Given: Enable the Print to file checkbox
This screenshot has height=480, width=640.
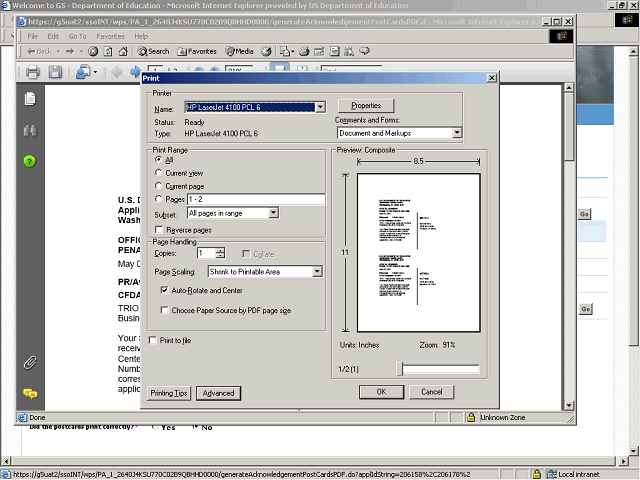Looking at the screenshot, I should [x=153, y=340].
